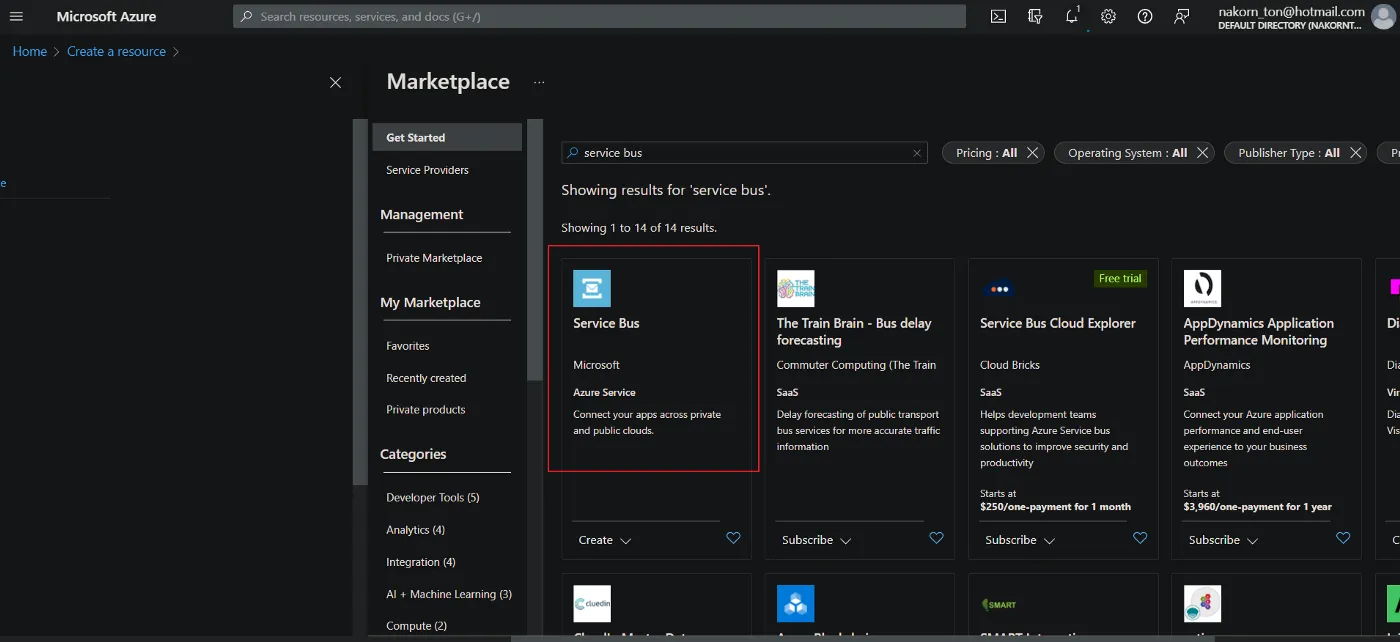Focus the global search resources box
The height and width of the screenshot is (642, 1400).
(x=599, y=16)
